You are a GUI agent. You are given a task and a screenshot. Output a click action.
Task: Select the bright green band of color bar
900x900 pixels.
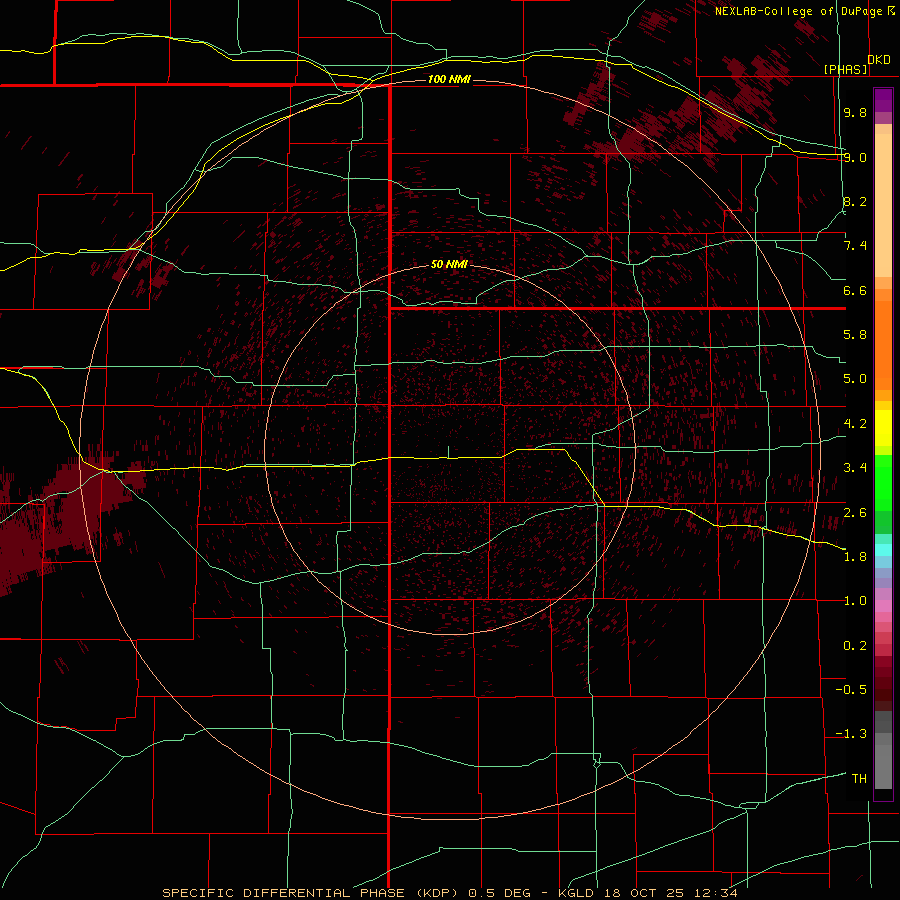click(883, 483)
